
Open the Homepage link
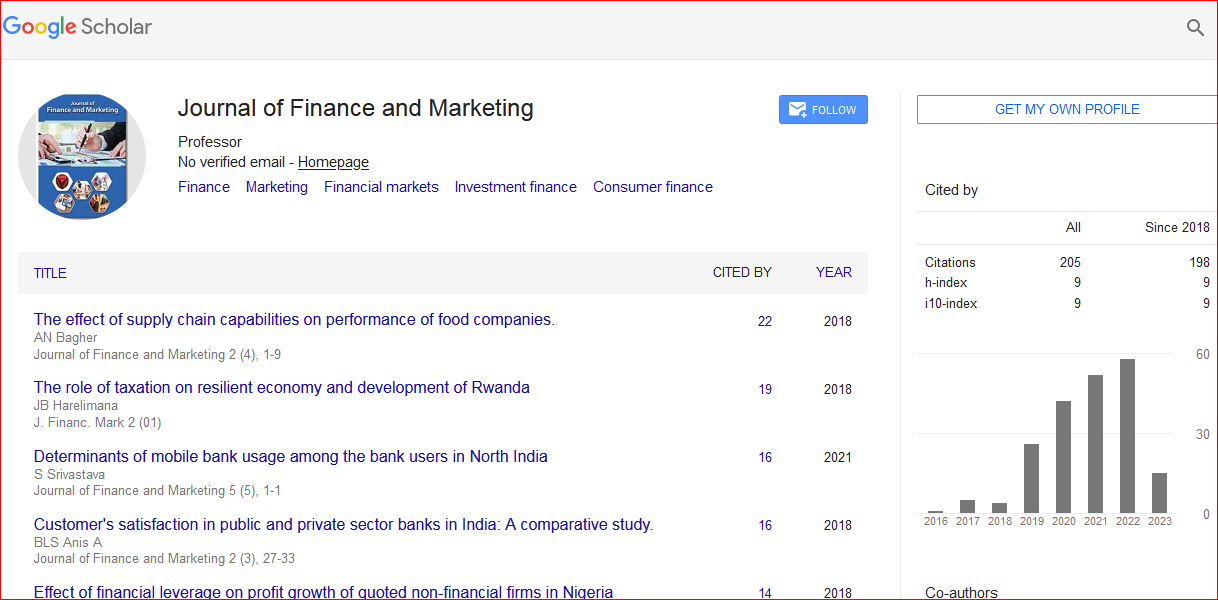(333, 162)
